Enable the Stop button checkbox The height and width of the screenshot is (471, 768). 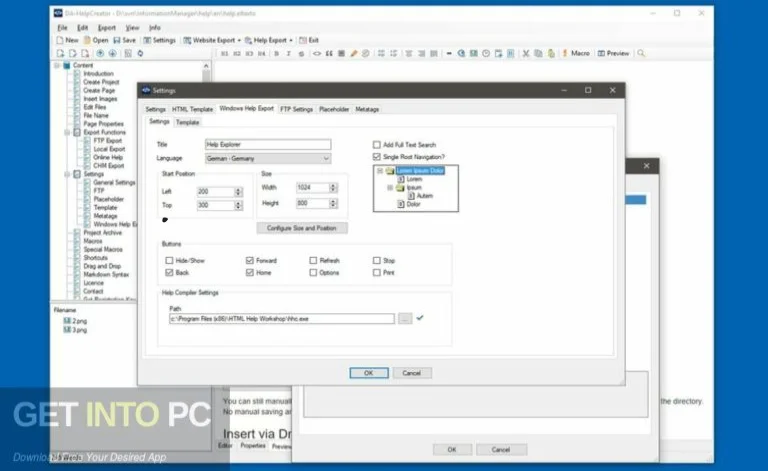point(377,260)
